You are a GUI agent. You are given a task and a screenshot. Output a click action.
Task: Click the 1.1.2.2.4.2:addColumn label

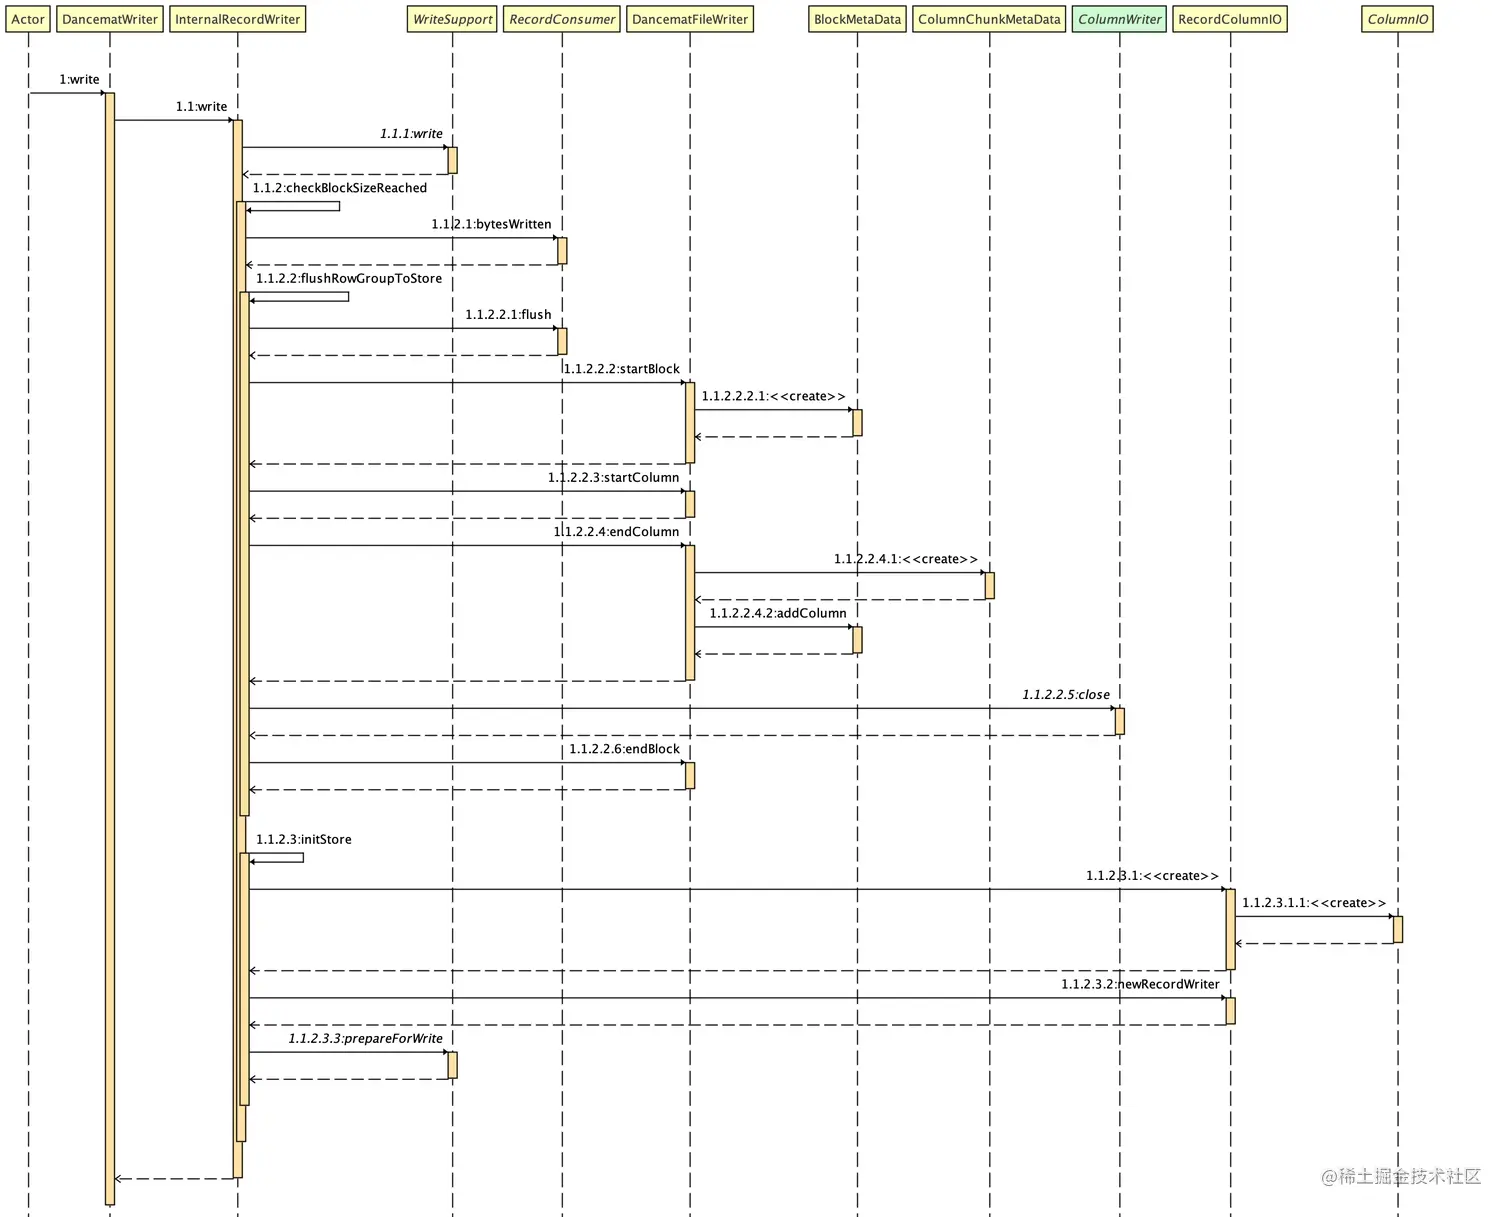point(778,613)
